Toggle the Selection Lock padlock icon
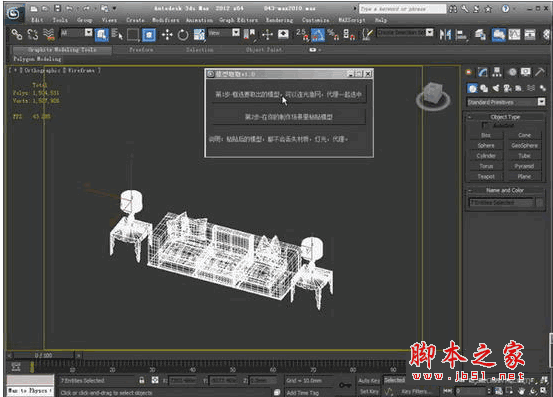 point(141,380)
